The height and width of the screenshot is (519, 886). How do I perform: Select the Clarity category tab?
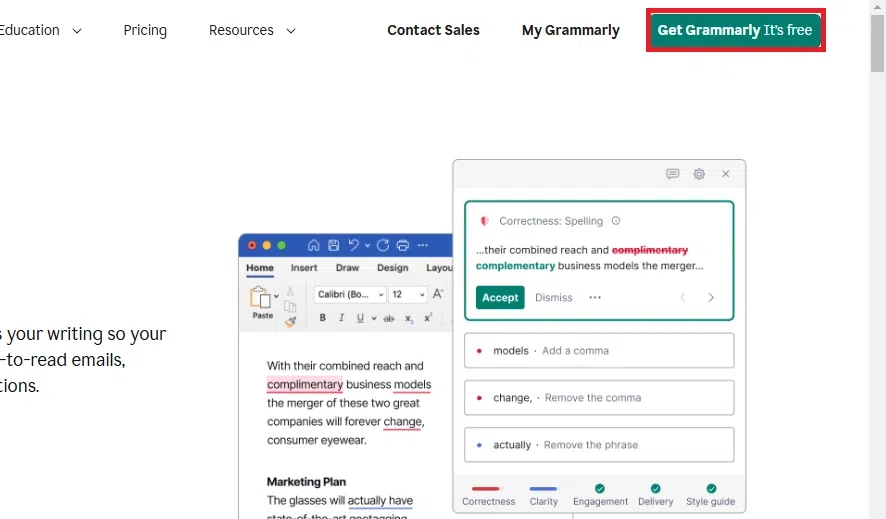click(544, 495)
